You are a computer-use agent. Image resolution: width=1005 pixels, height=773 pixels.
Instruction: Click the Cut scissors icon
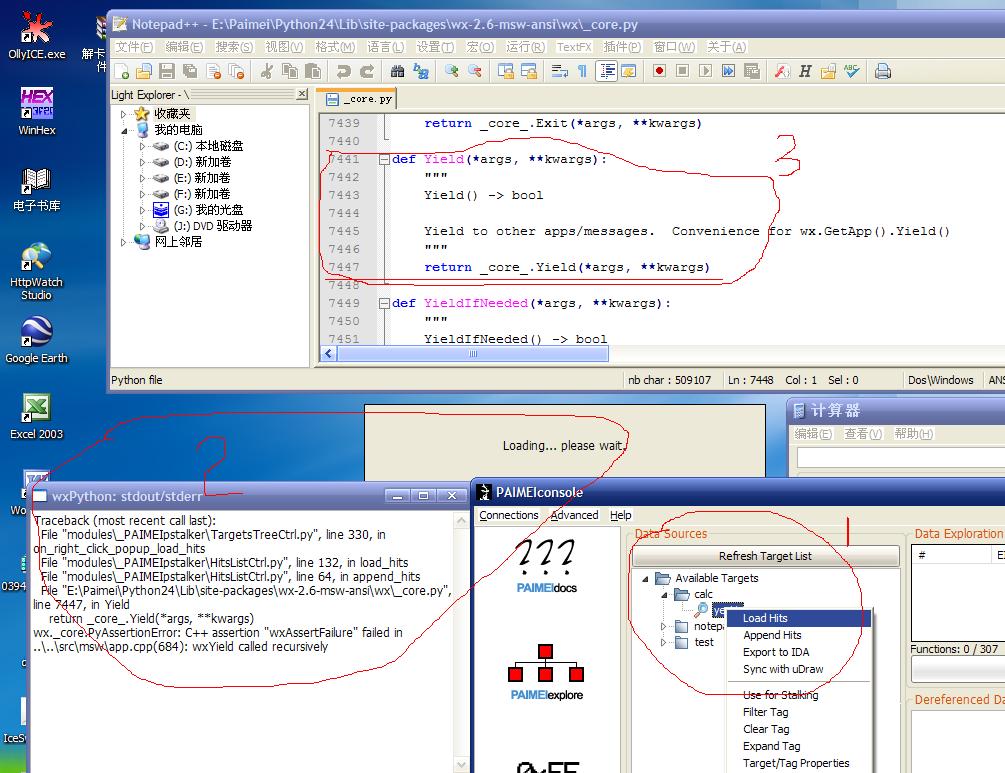[267, 71]
